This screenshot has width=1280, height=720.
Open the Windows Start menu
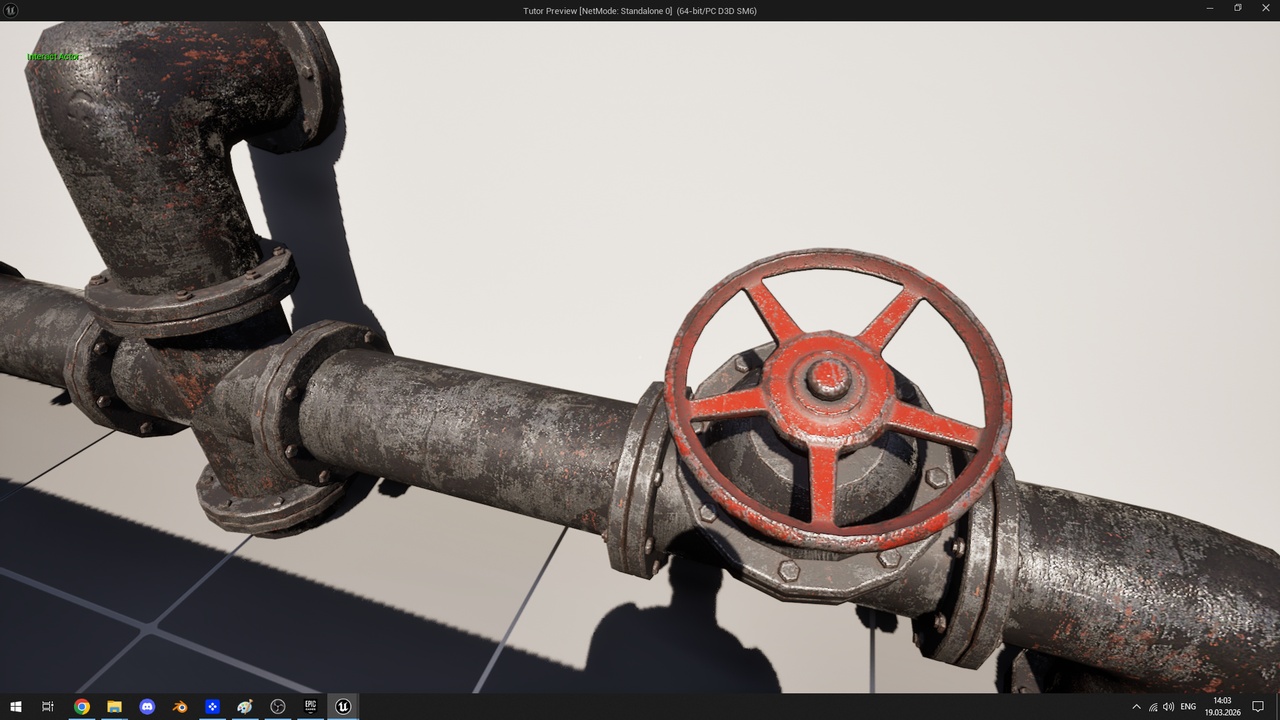(16, 706)
